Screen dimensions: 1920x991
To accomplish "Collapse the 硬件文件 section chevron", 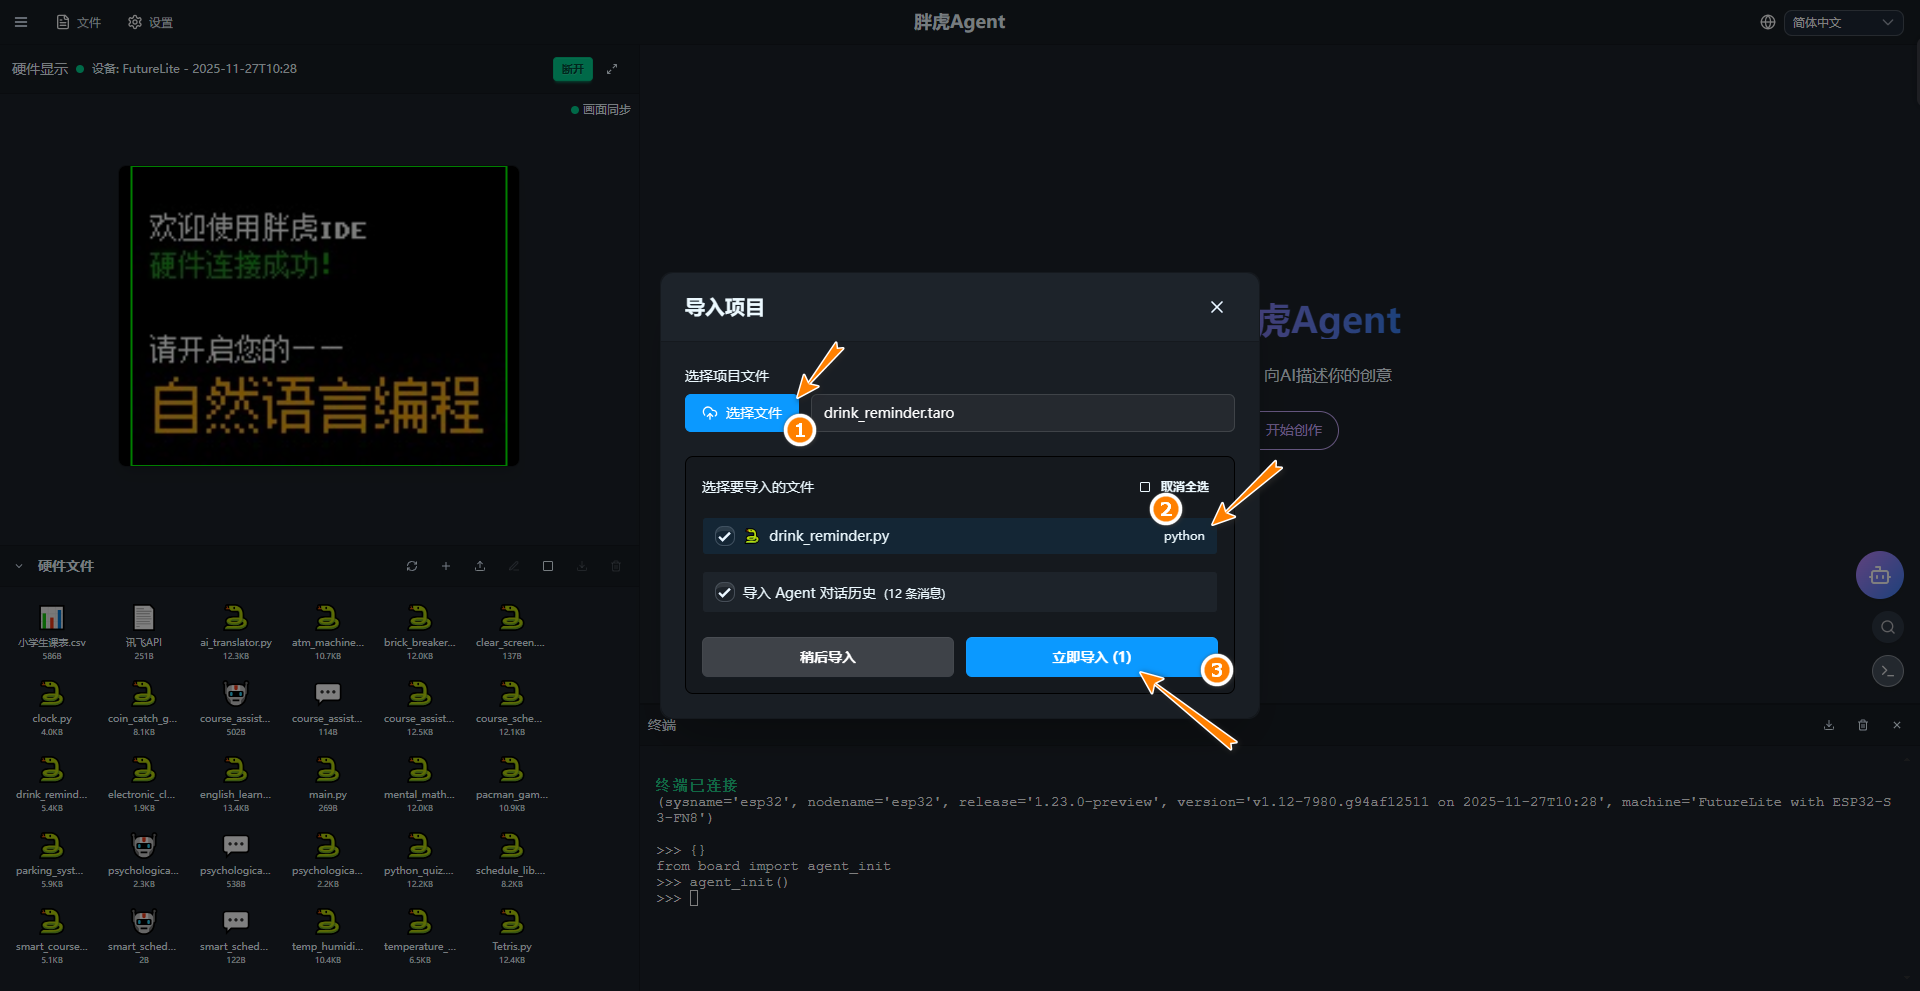I will [x=19, y=566].
